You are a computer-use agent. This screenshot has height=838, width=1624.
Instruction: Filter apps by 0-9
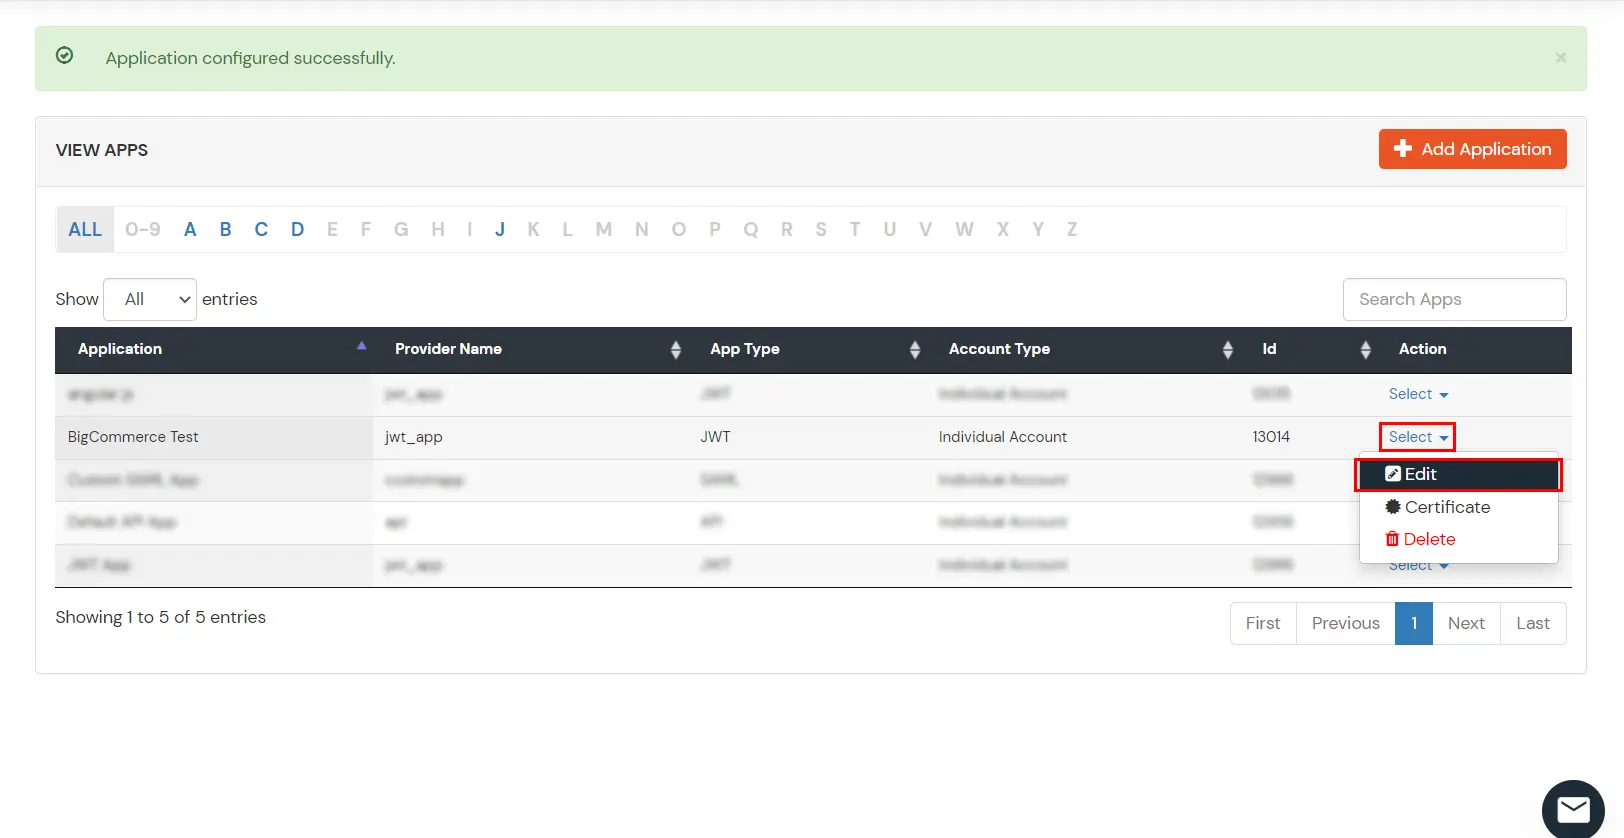tap(143, 229)
